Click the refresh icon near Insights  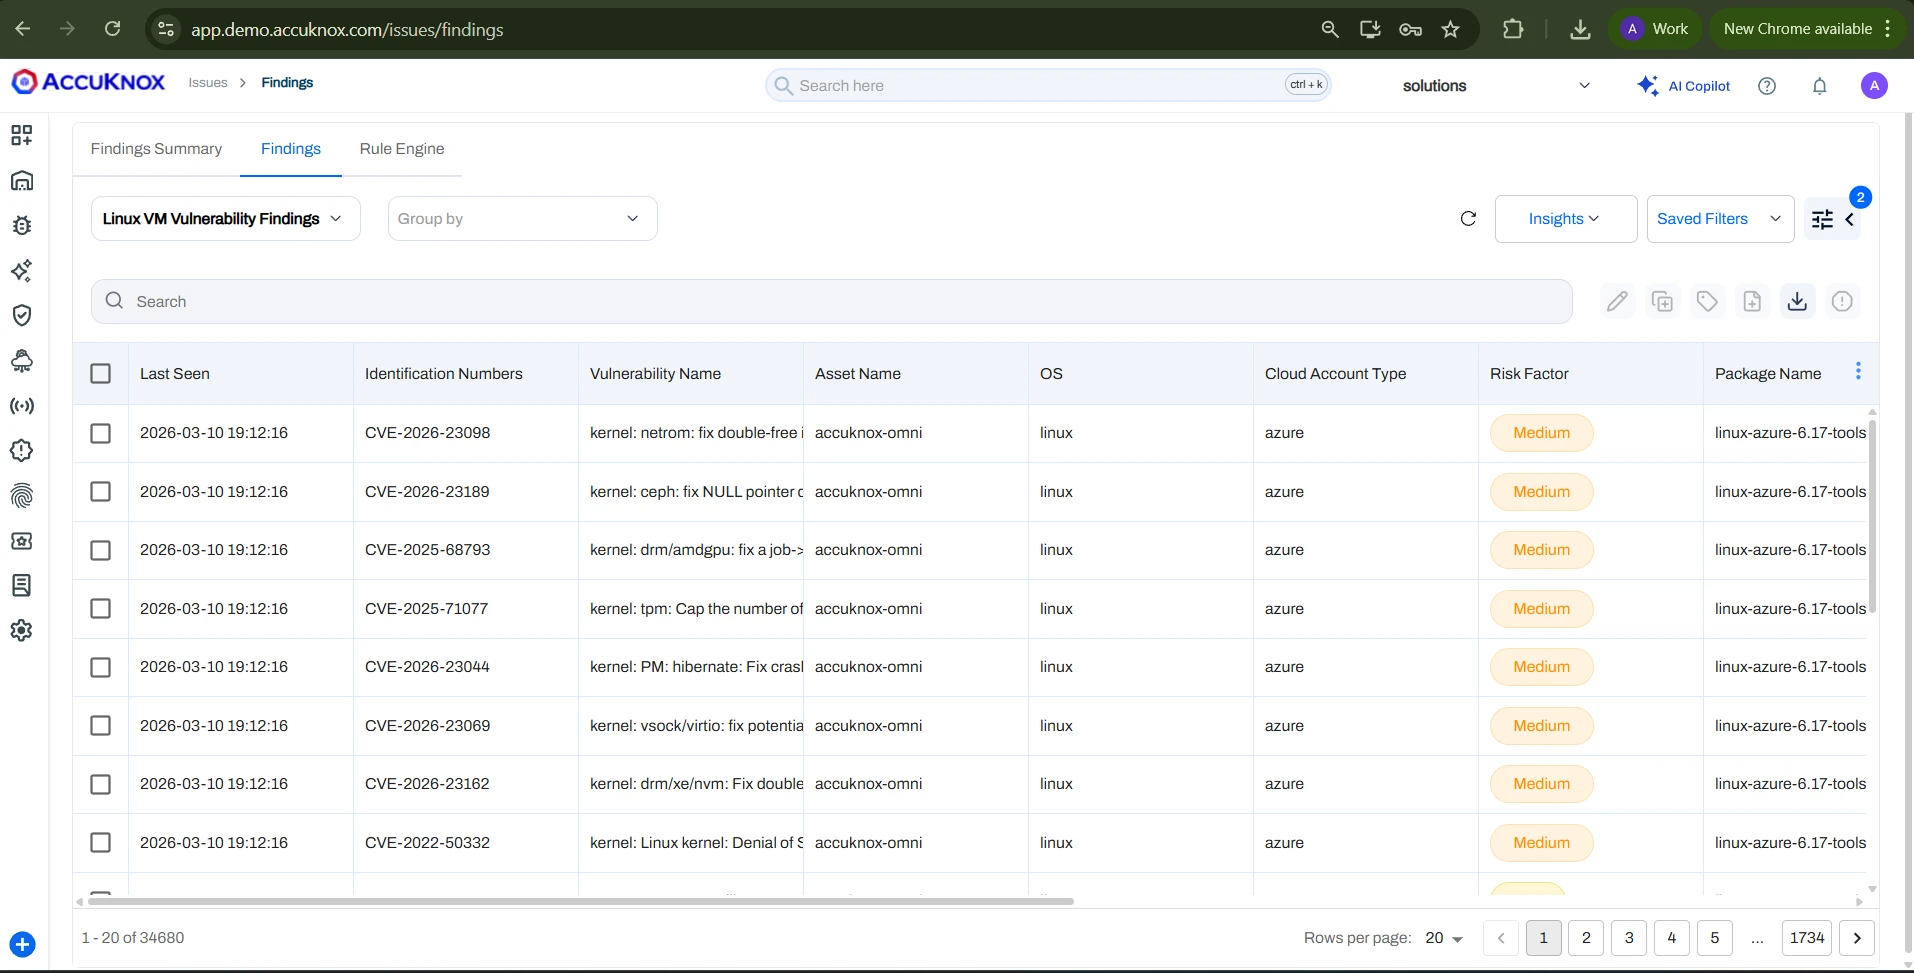coord(1467,218)
